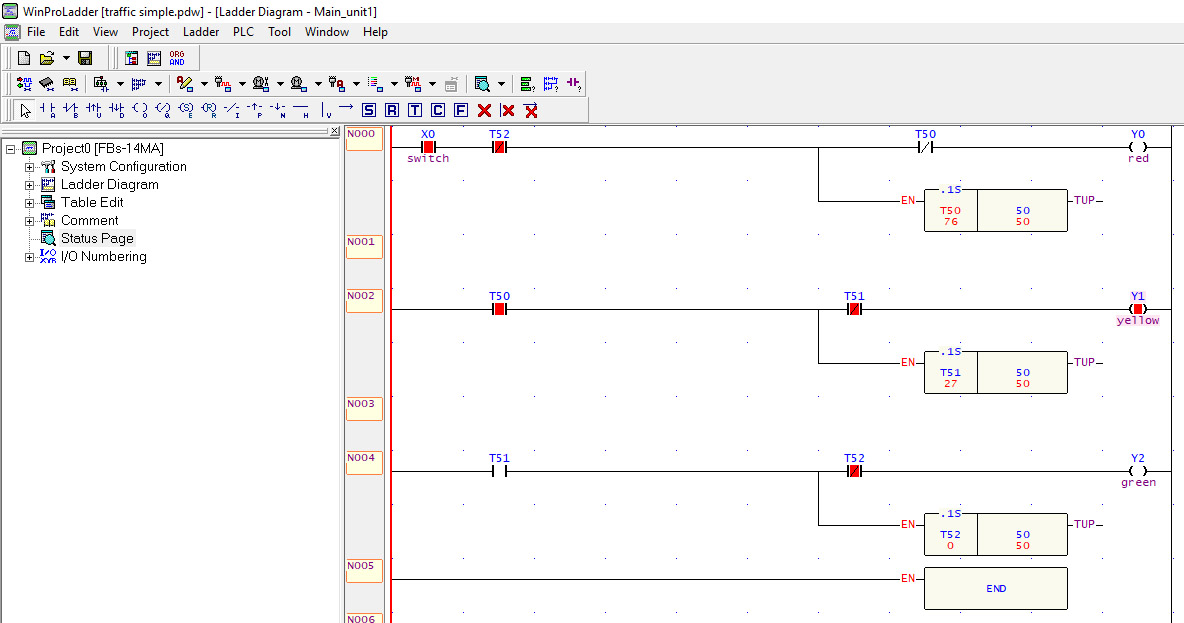
Task: Open the ORG AND instruction view icon
Action: (176, 57)
